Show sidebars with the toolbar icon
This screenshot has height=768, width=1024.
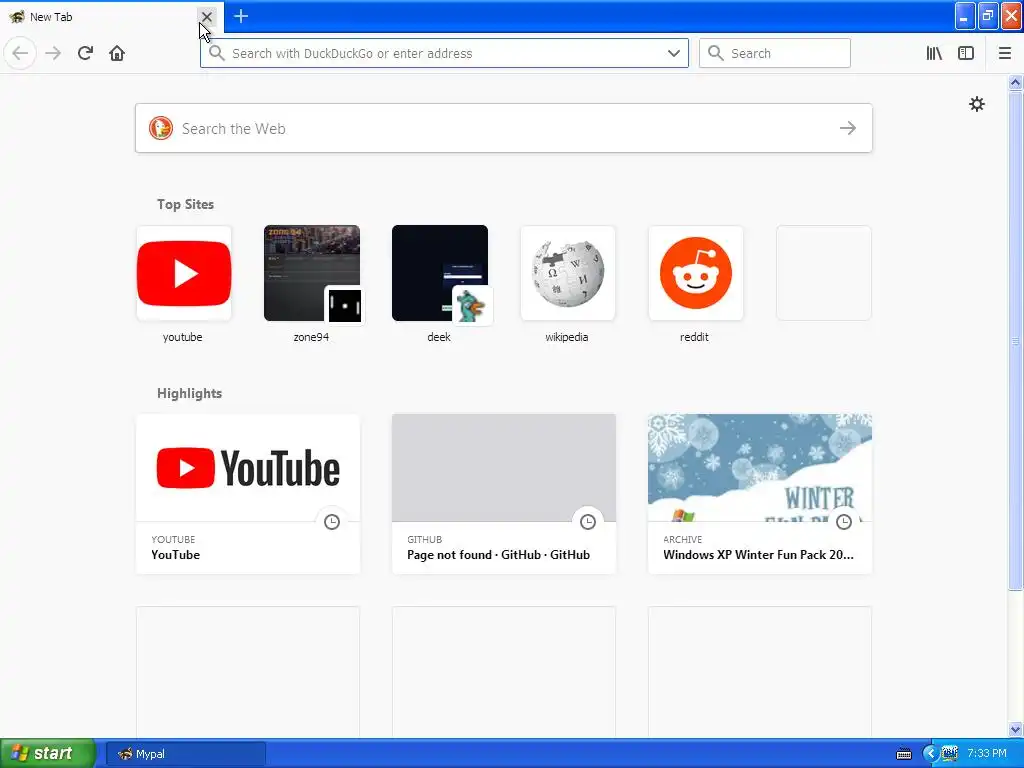point(966,53)
